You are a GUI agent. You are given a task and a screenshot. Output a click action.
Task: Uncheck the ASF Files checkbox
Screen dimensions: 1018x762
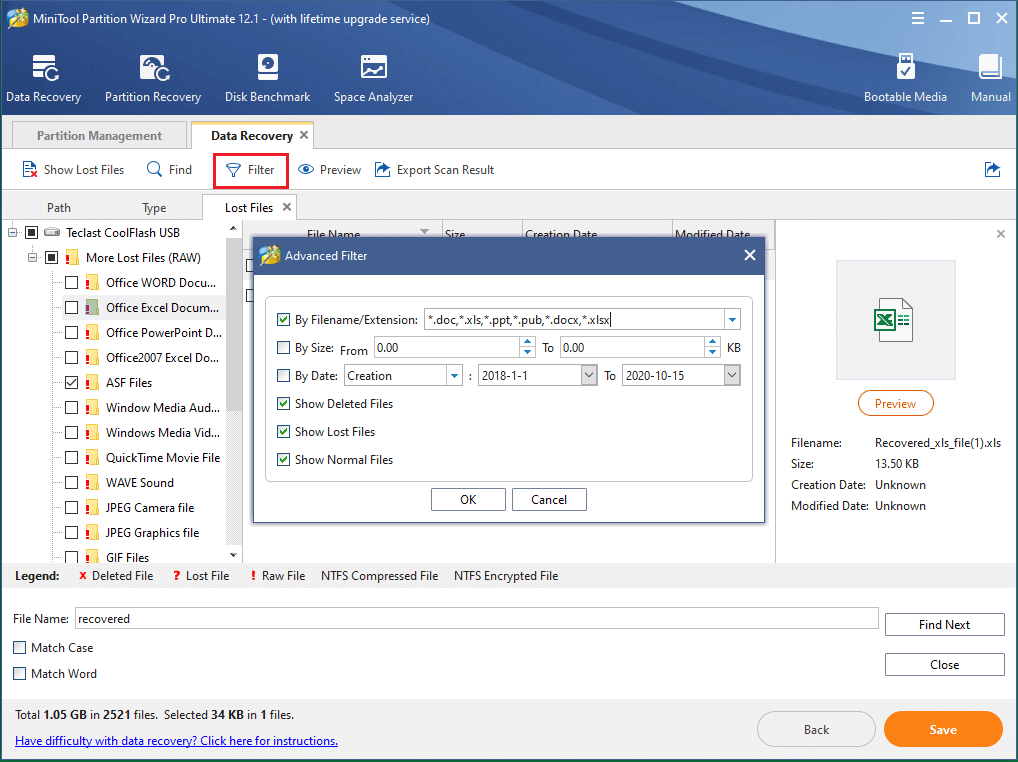tap(71, 382)
